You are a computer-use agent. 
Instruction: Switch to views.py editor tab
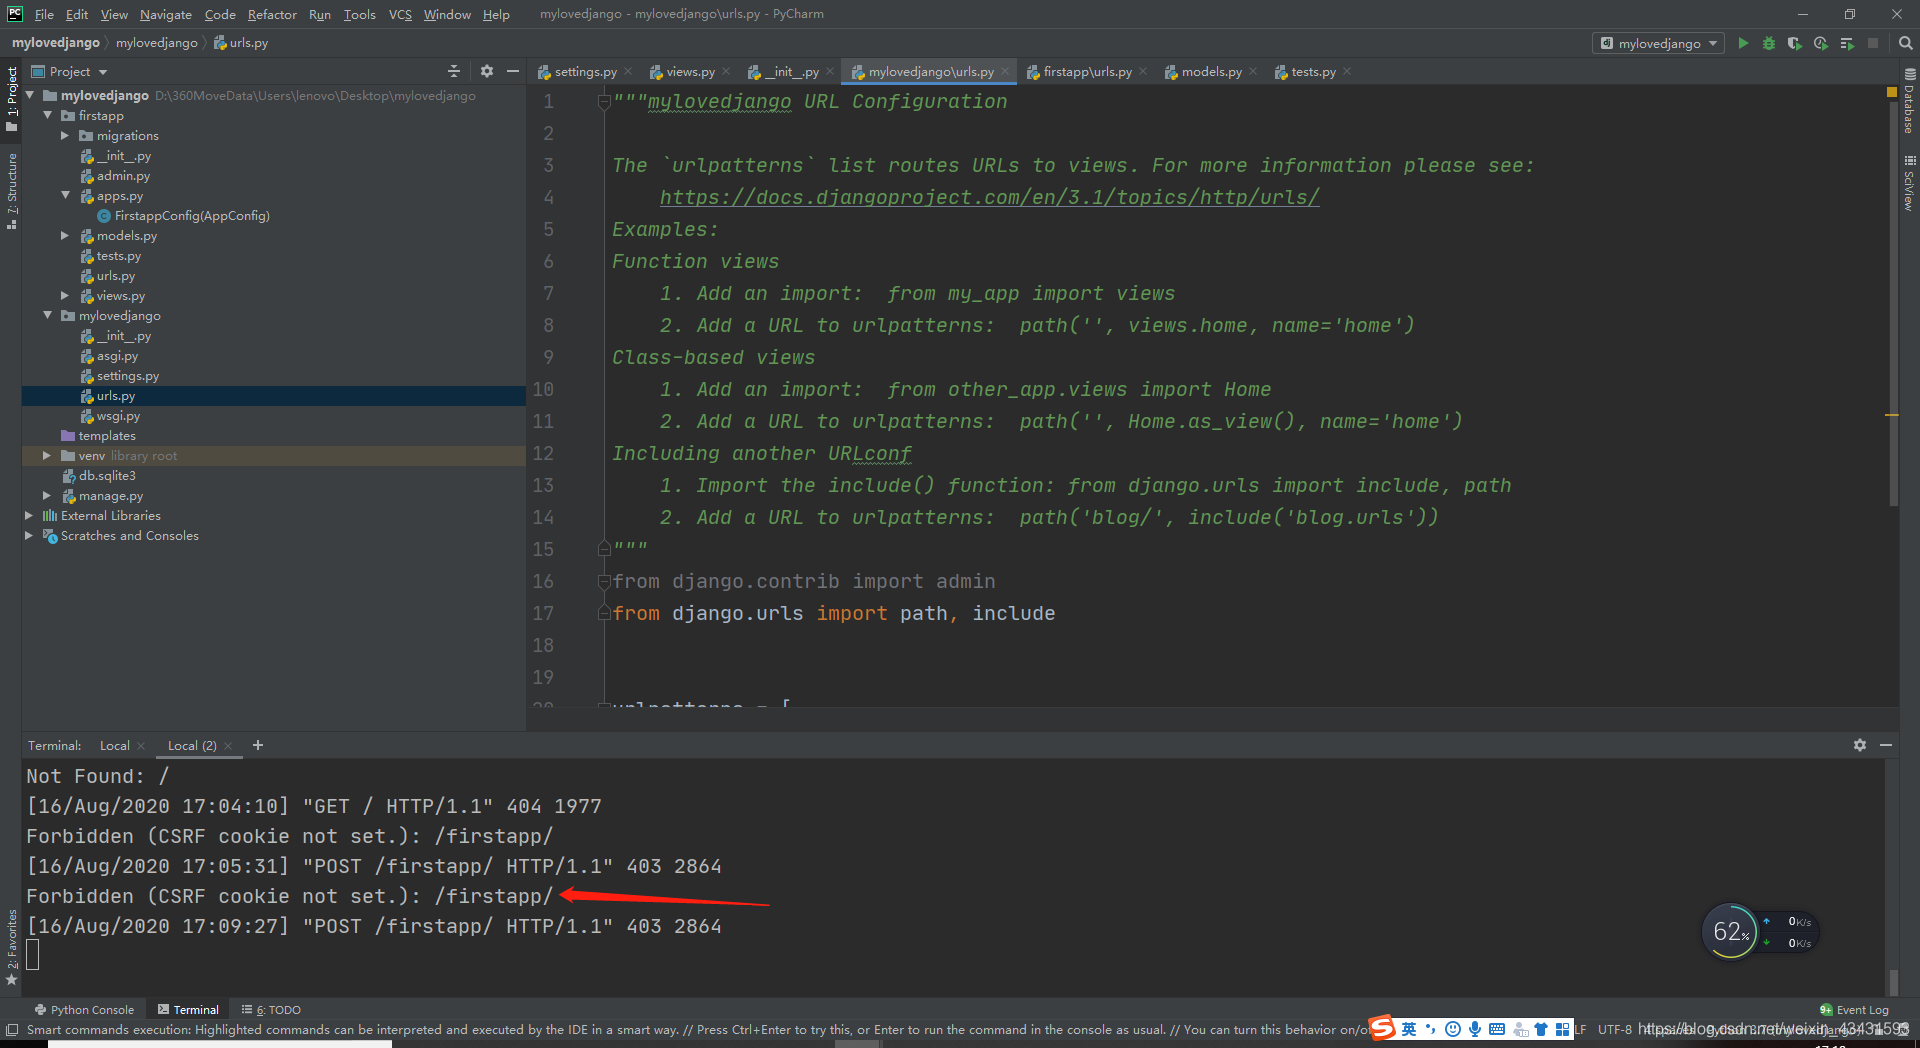click(x=690, y=71)
